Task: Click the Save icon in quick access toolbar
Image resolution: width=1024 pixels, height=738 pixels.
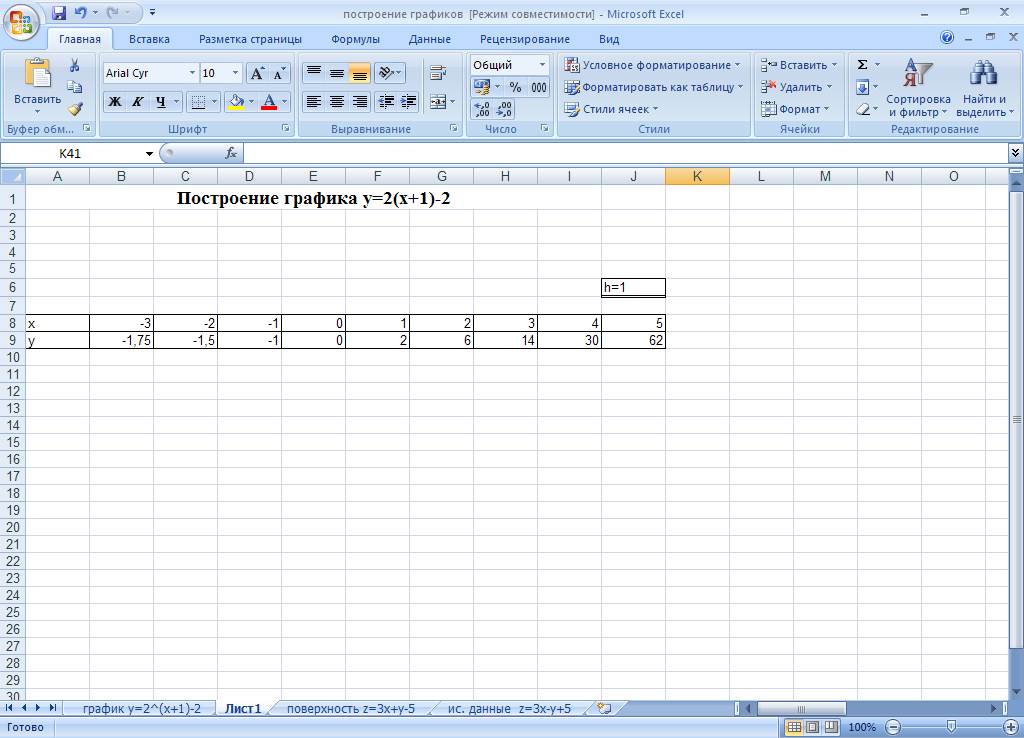Action: 59,13
